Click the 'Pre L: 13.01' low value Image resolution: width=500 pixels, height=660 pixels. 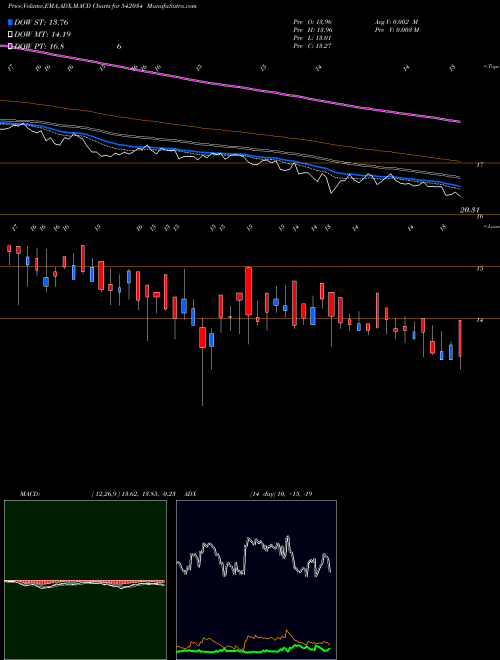[313, 38]
